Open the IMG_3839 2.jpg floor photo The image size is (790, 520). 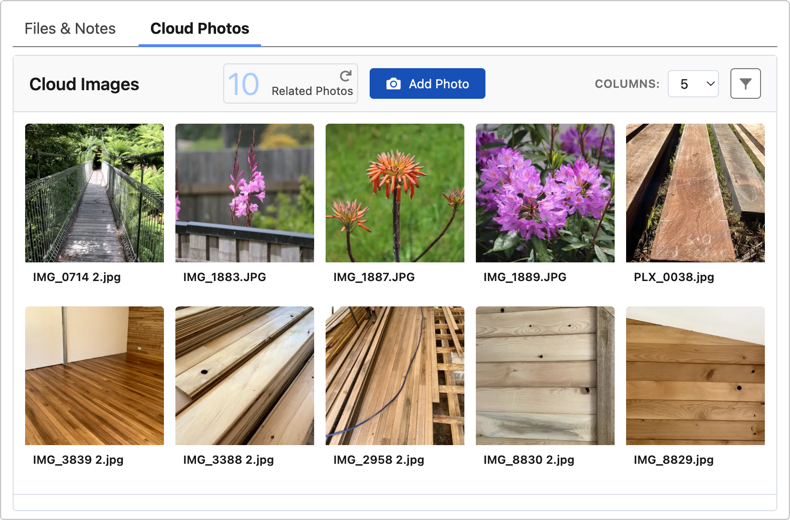coord(94,376)
